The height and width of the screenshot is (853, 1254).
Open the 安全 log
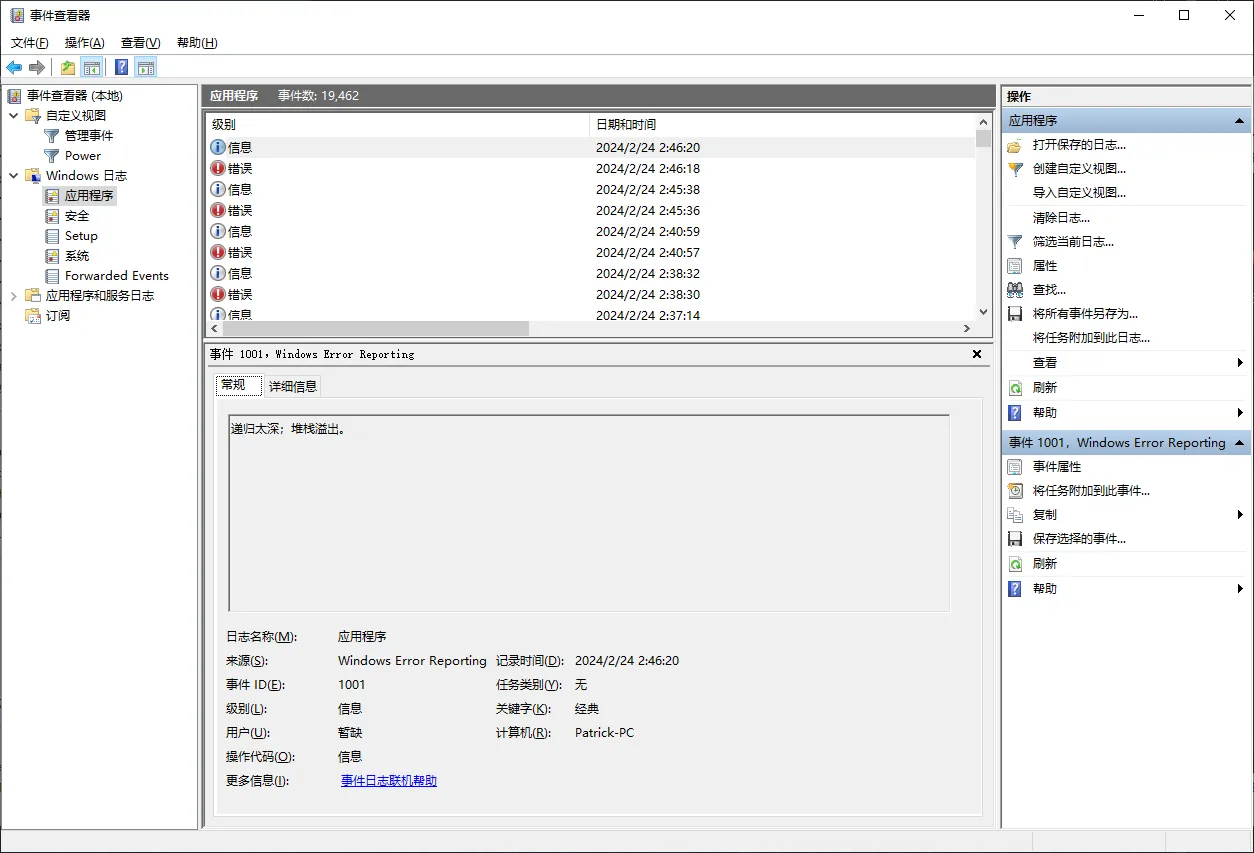(x=77, y=215)
